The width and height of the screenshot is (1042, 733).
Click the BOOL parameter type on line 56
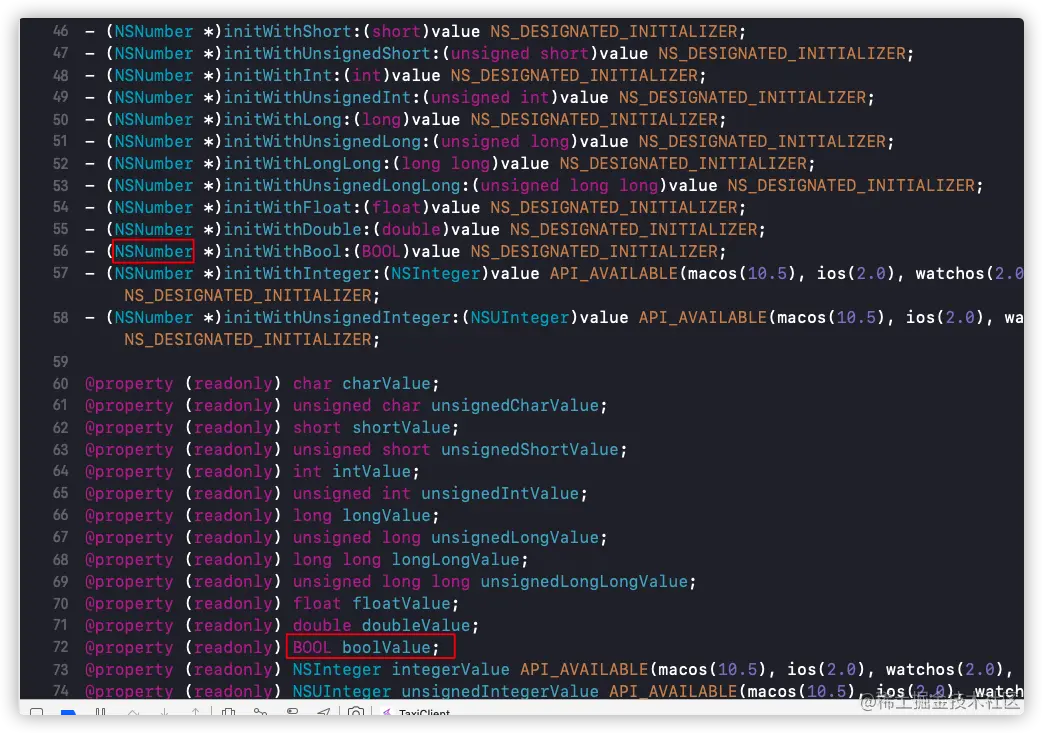coord(381,251)
